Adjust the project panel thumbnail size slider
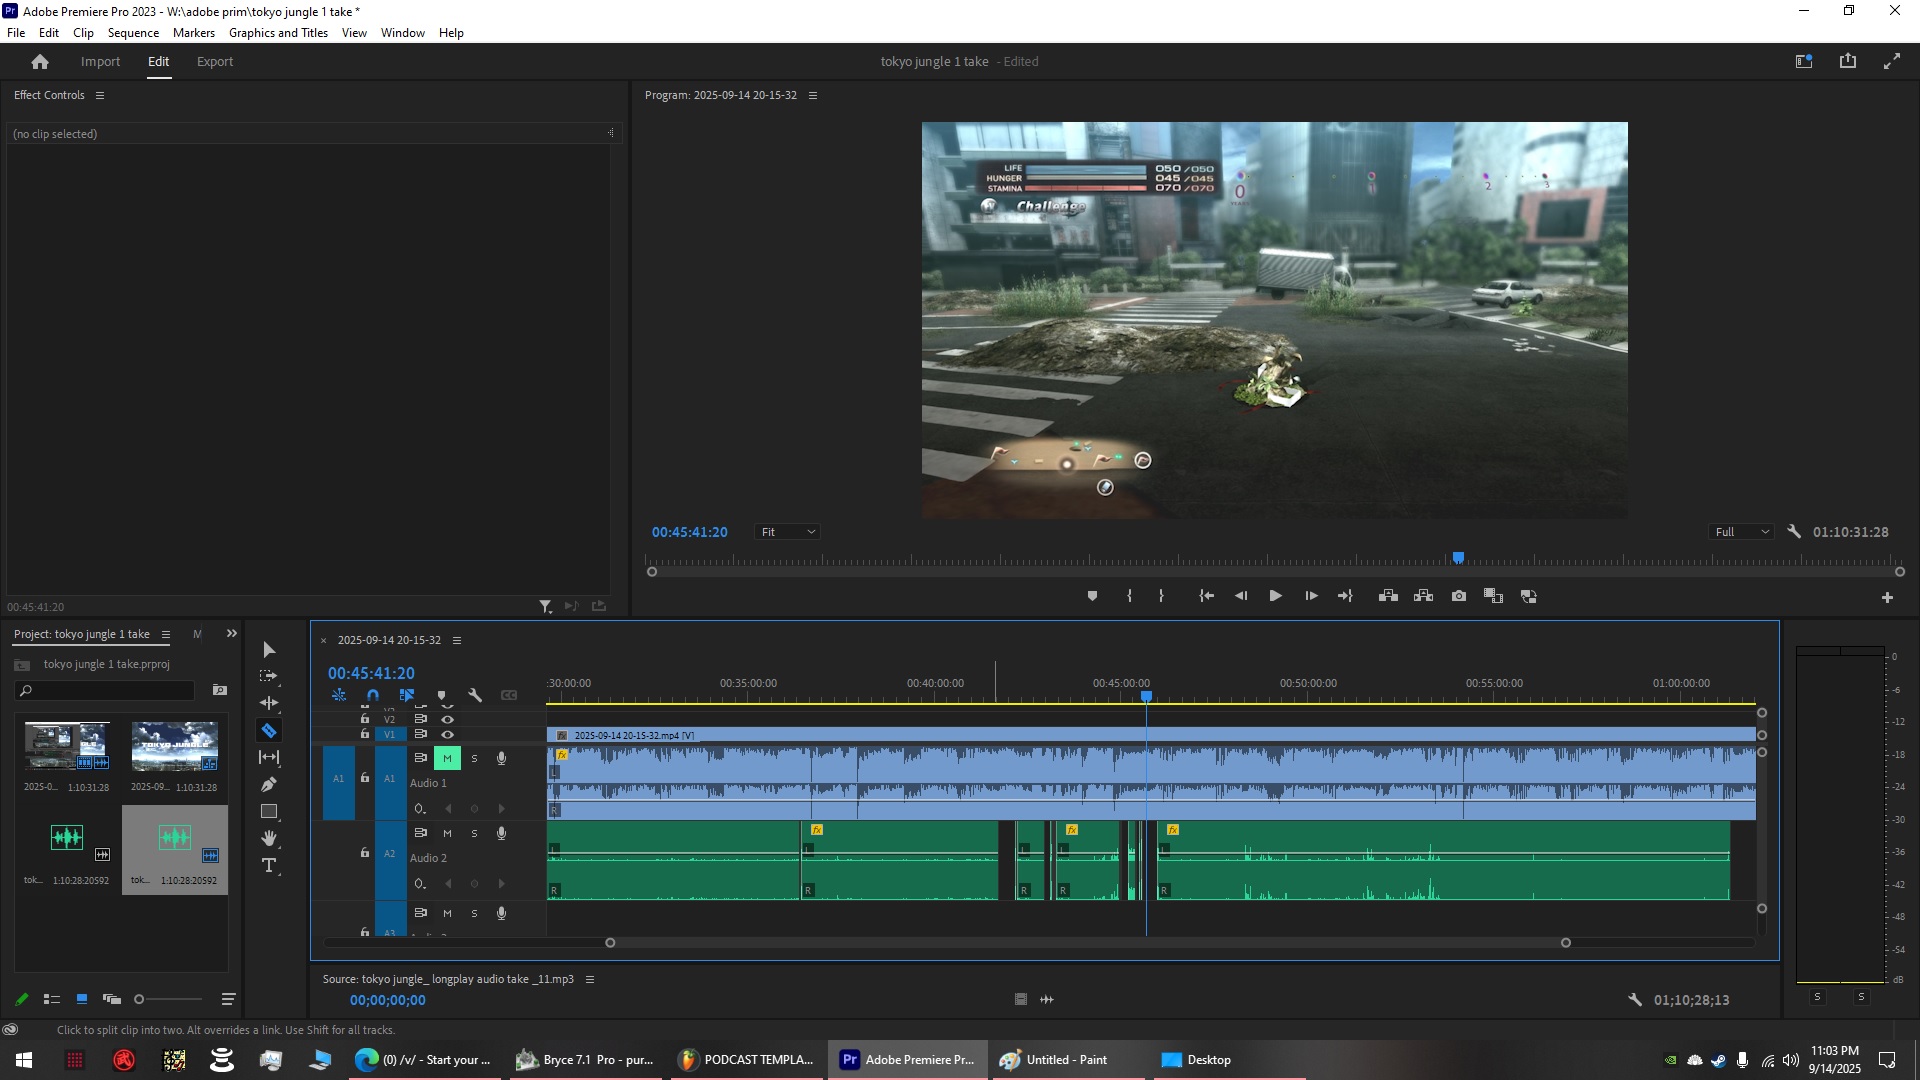Image resolution: width=1920 pixels, height=1080 pixels. click(x=140, y=1000)
